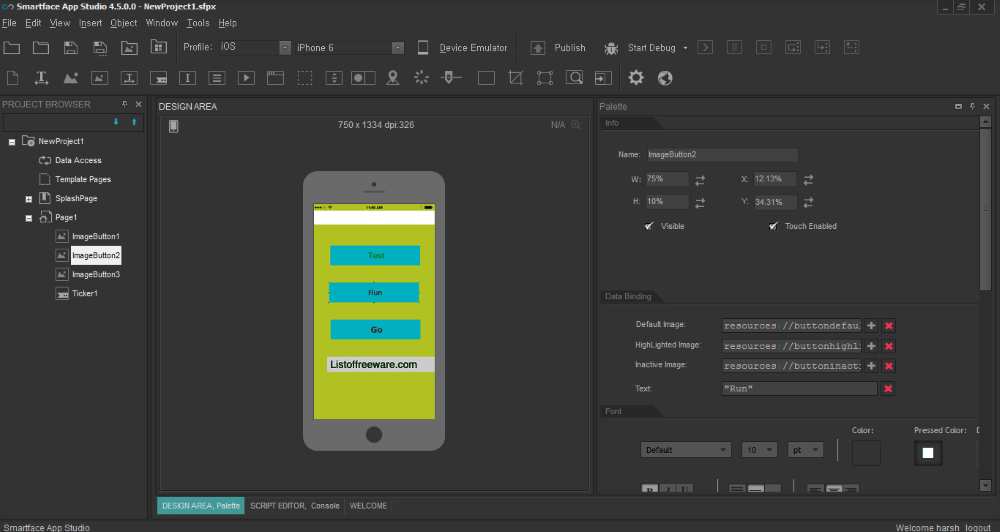Click the Palette scrollbar down arrow
Image resolution: width=1000 pixels, height=532 pixels.
(985, 486)
